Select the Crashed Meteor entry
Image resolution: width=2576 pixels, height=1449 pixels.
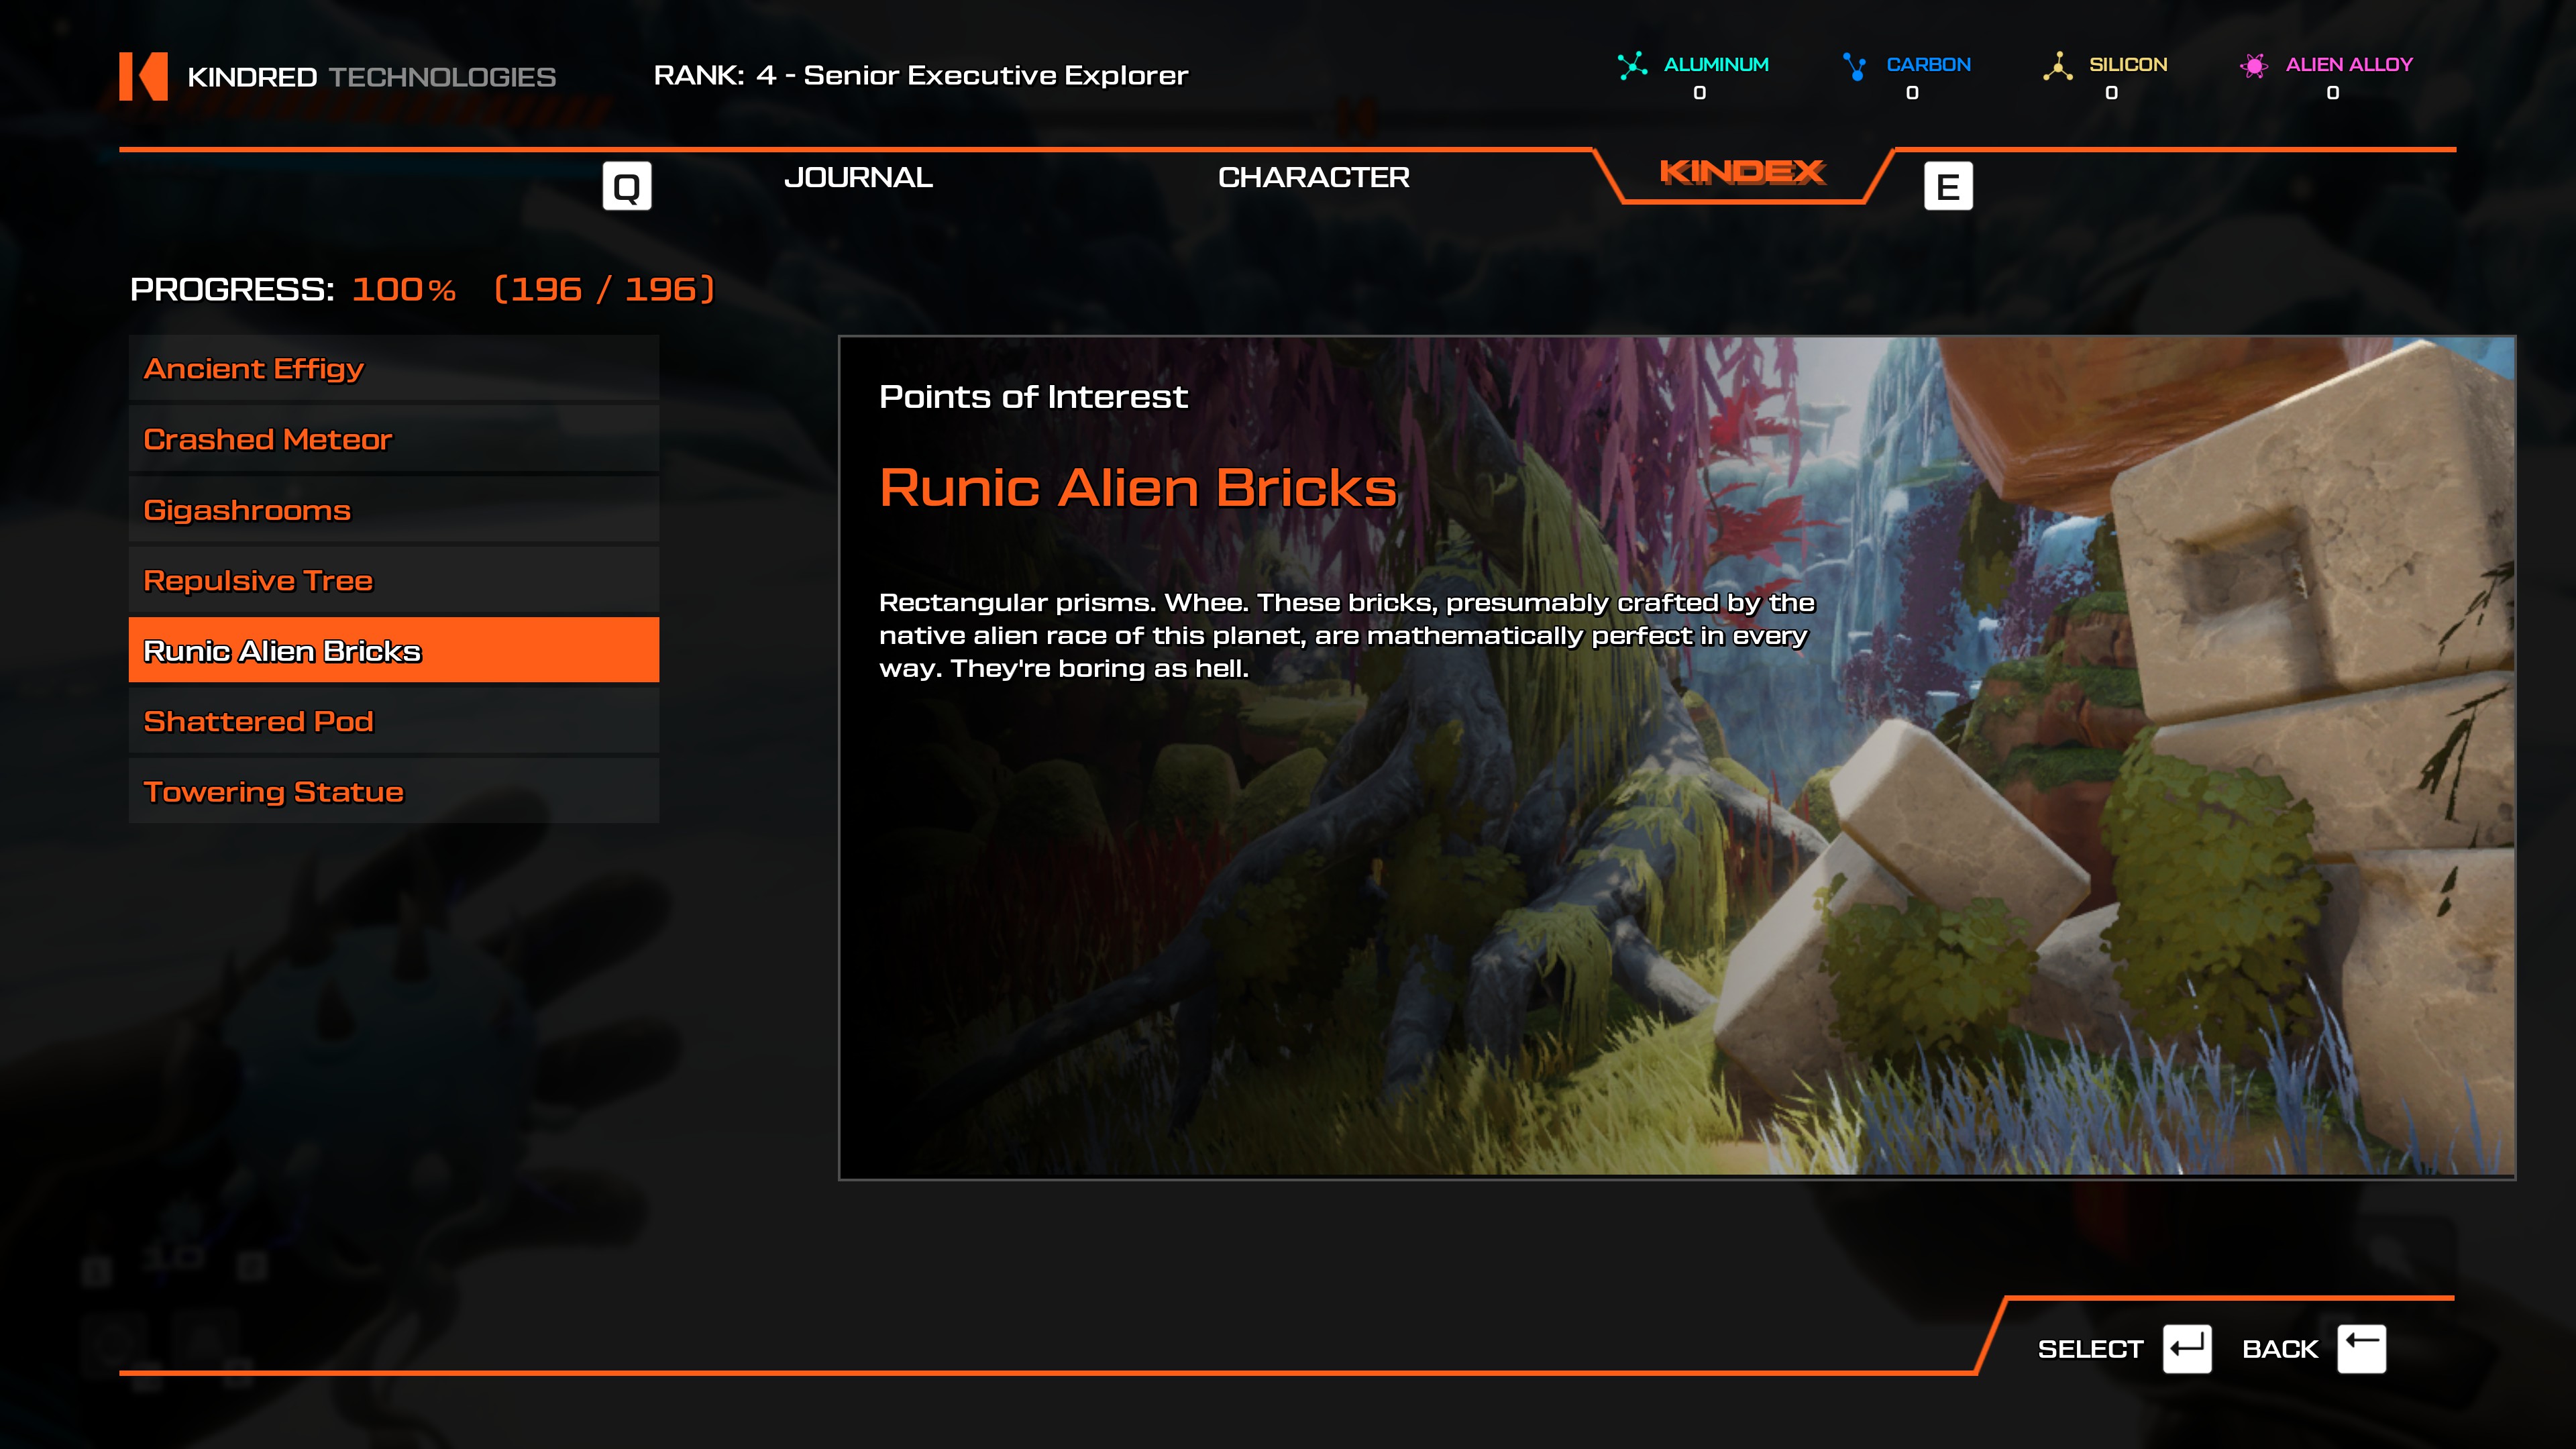(394, 439)
